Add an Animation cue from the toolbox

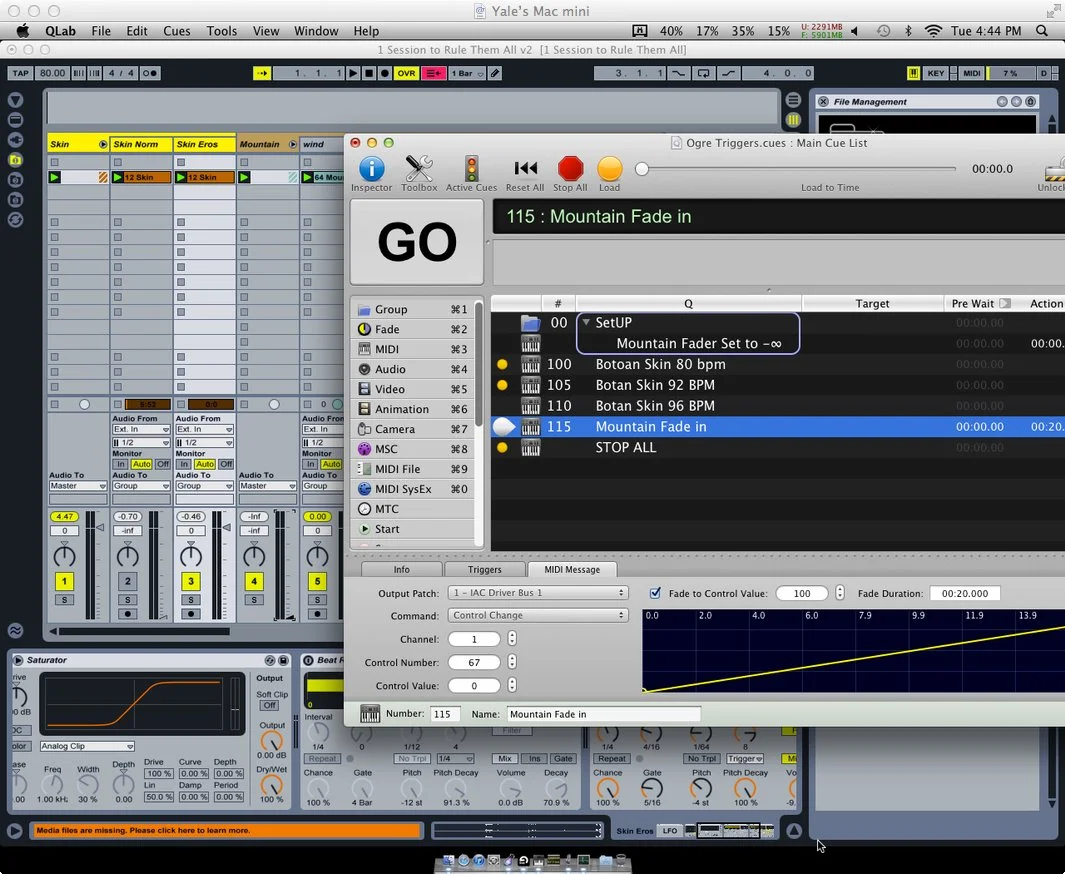point(412,409)
